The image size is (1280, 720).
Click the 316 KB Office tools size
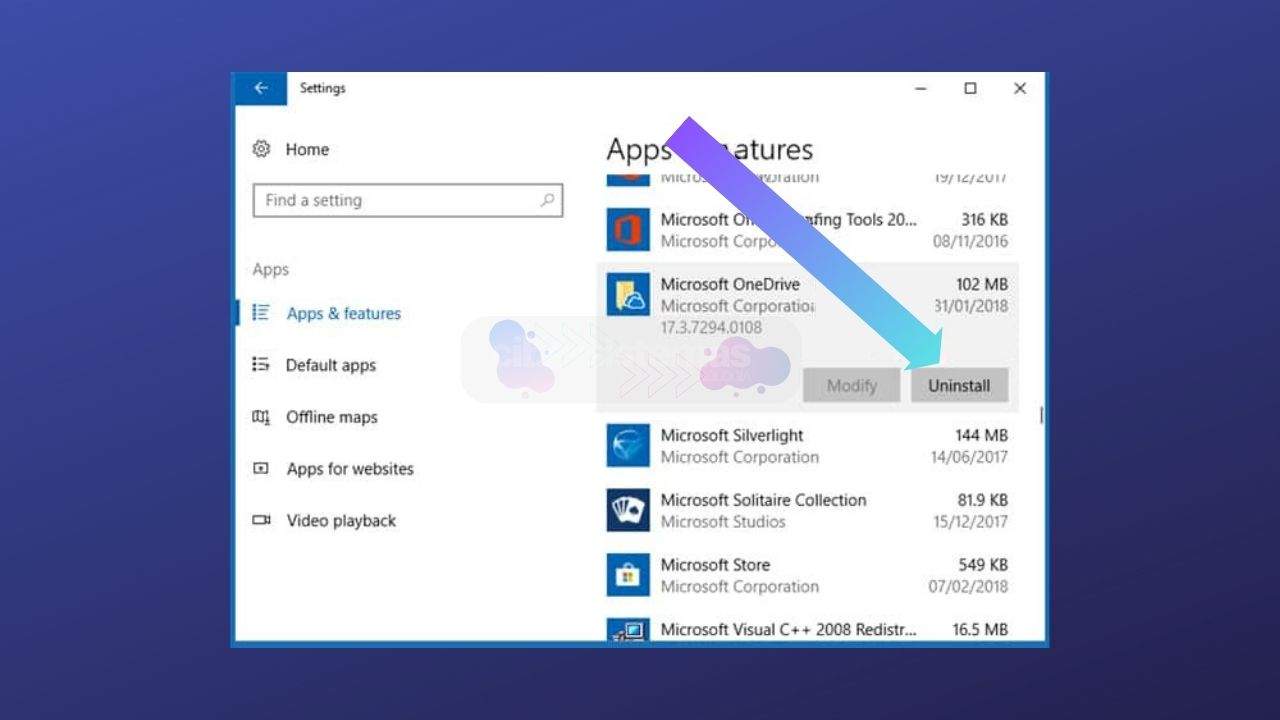985,219
